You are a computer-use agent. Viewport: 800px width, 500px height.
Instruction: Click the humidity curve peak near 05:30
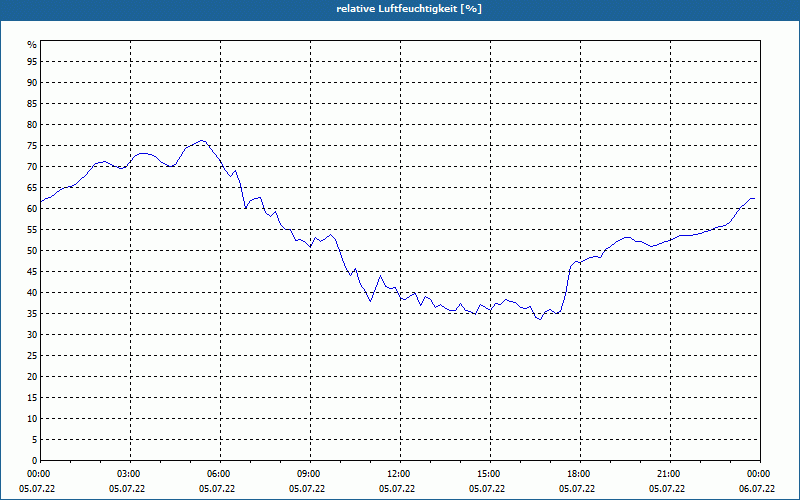[202, 140]
